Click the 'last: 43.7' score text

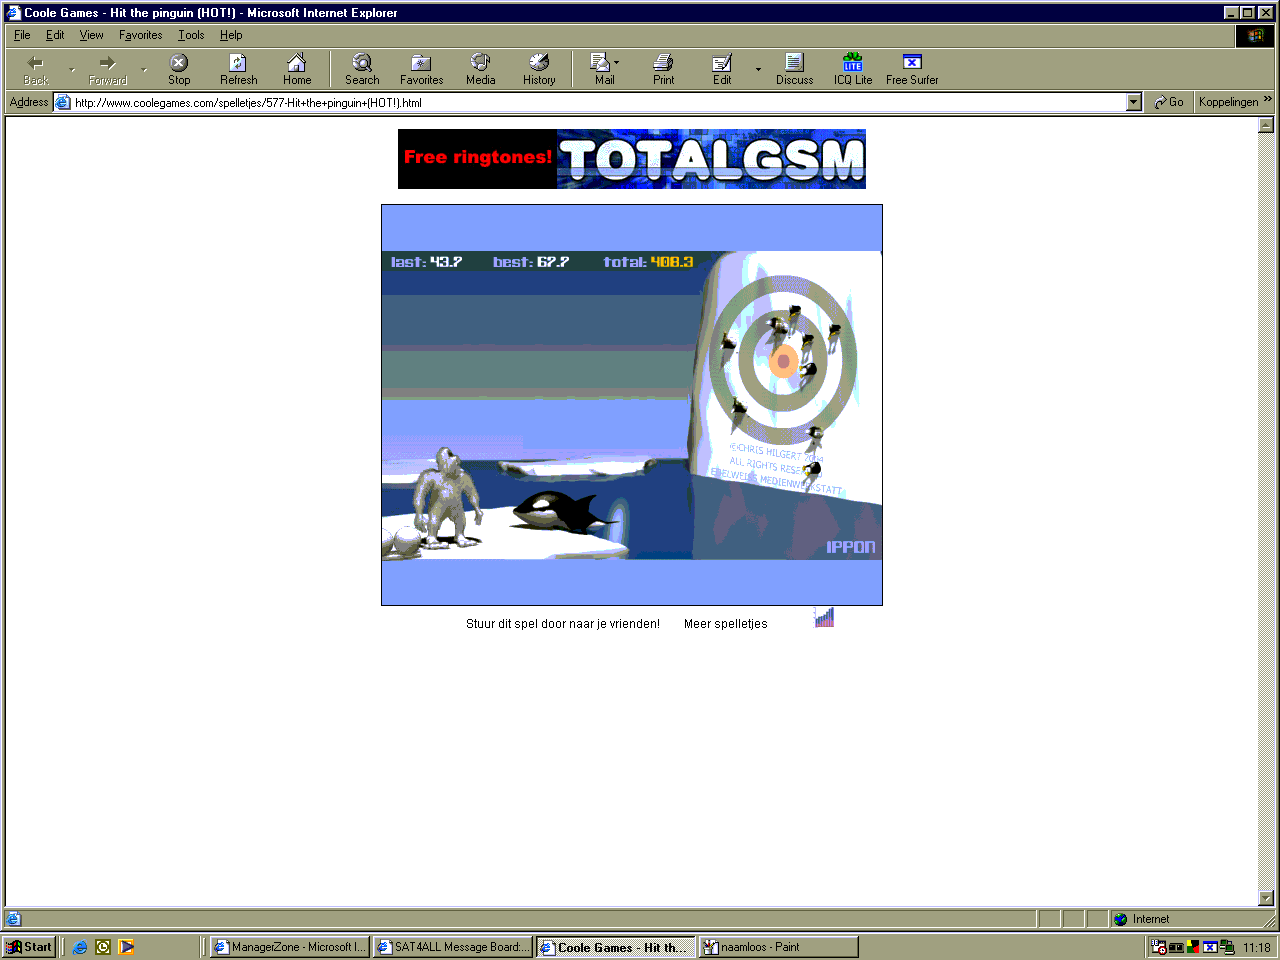(426, 262)
